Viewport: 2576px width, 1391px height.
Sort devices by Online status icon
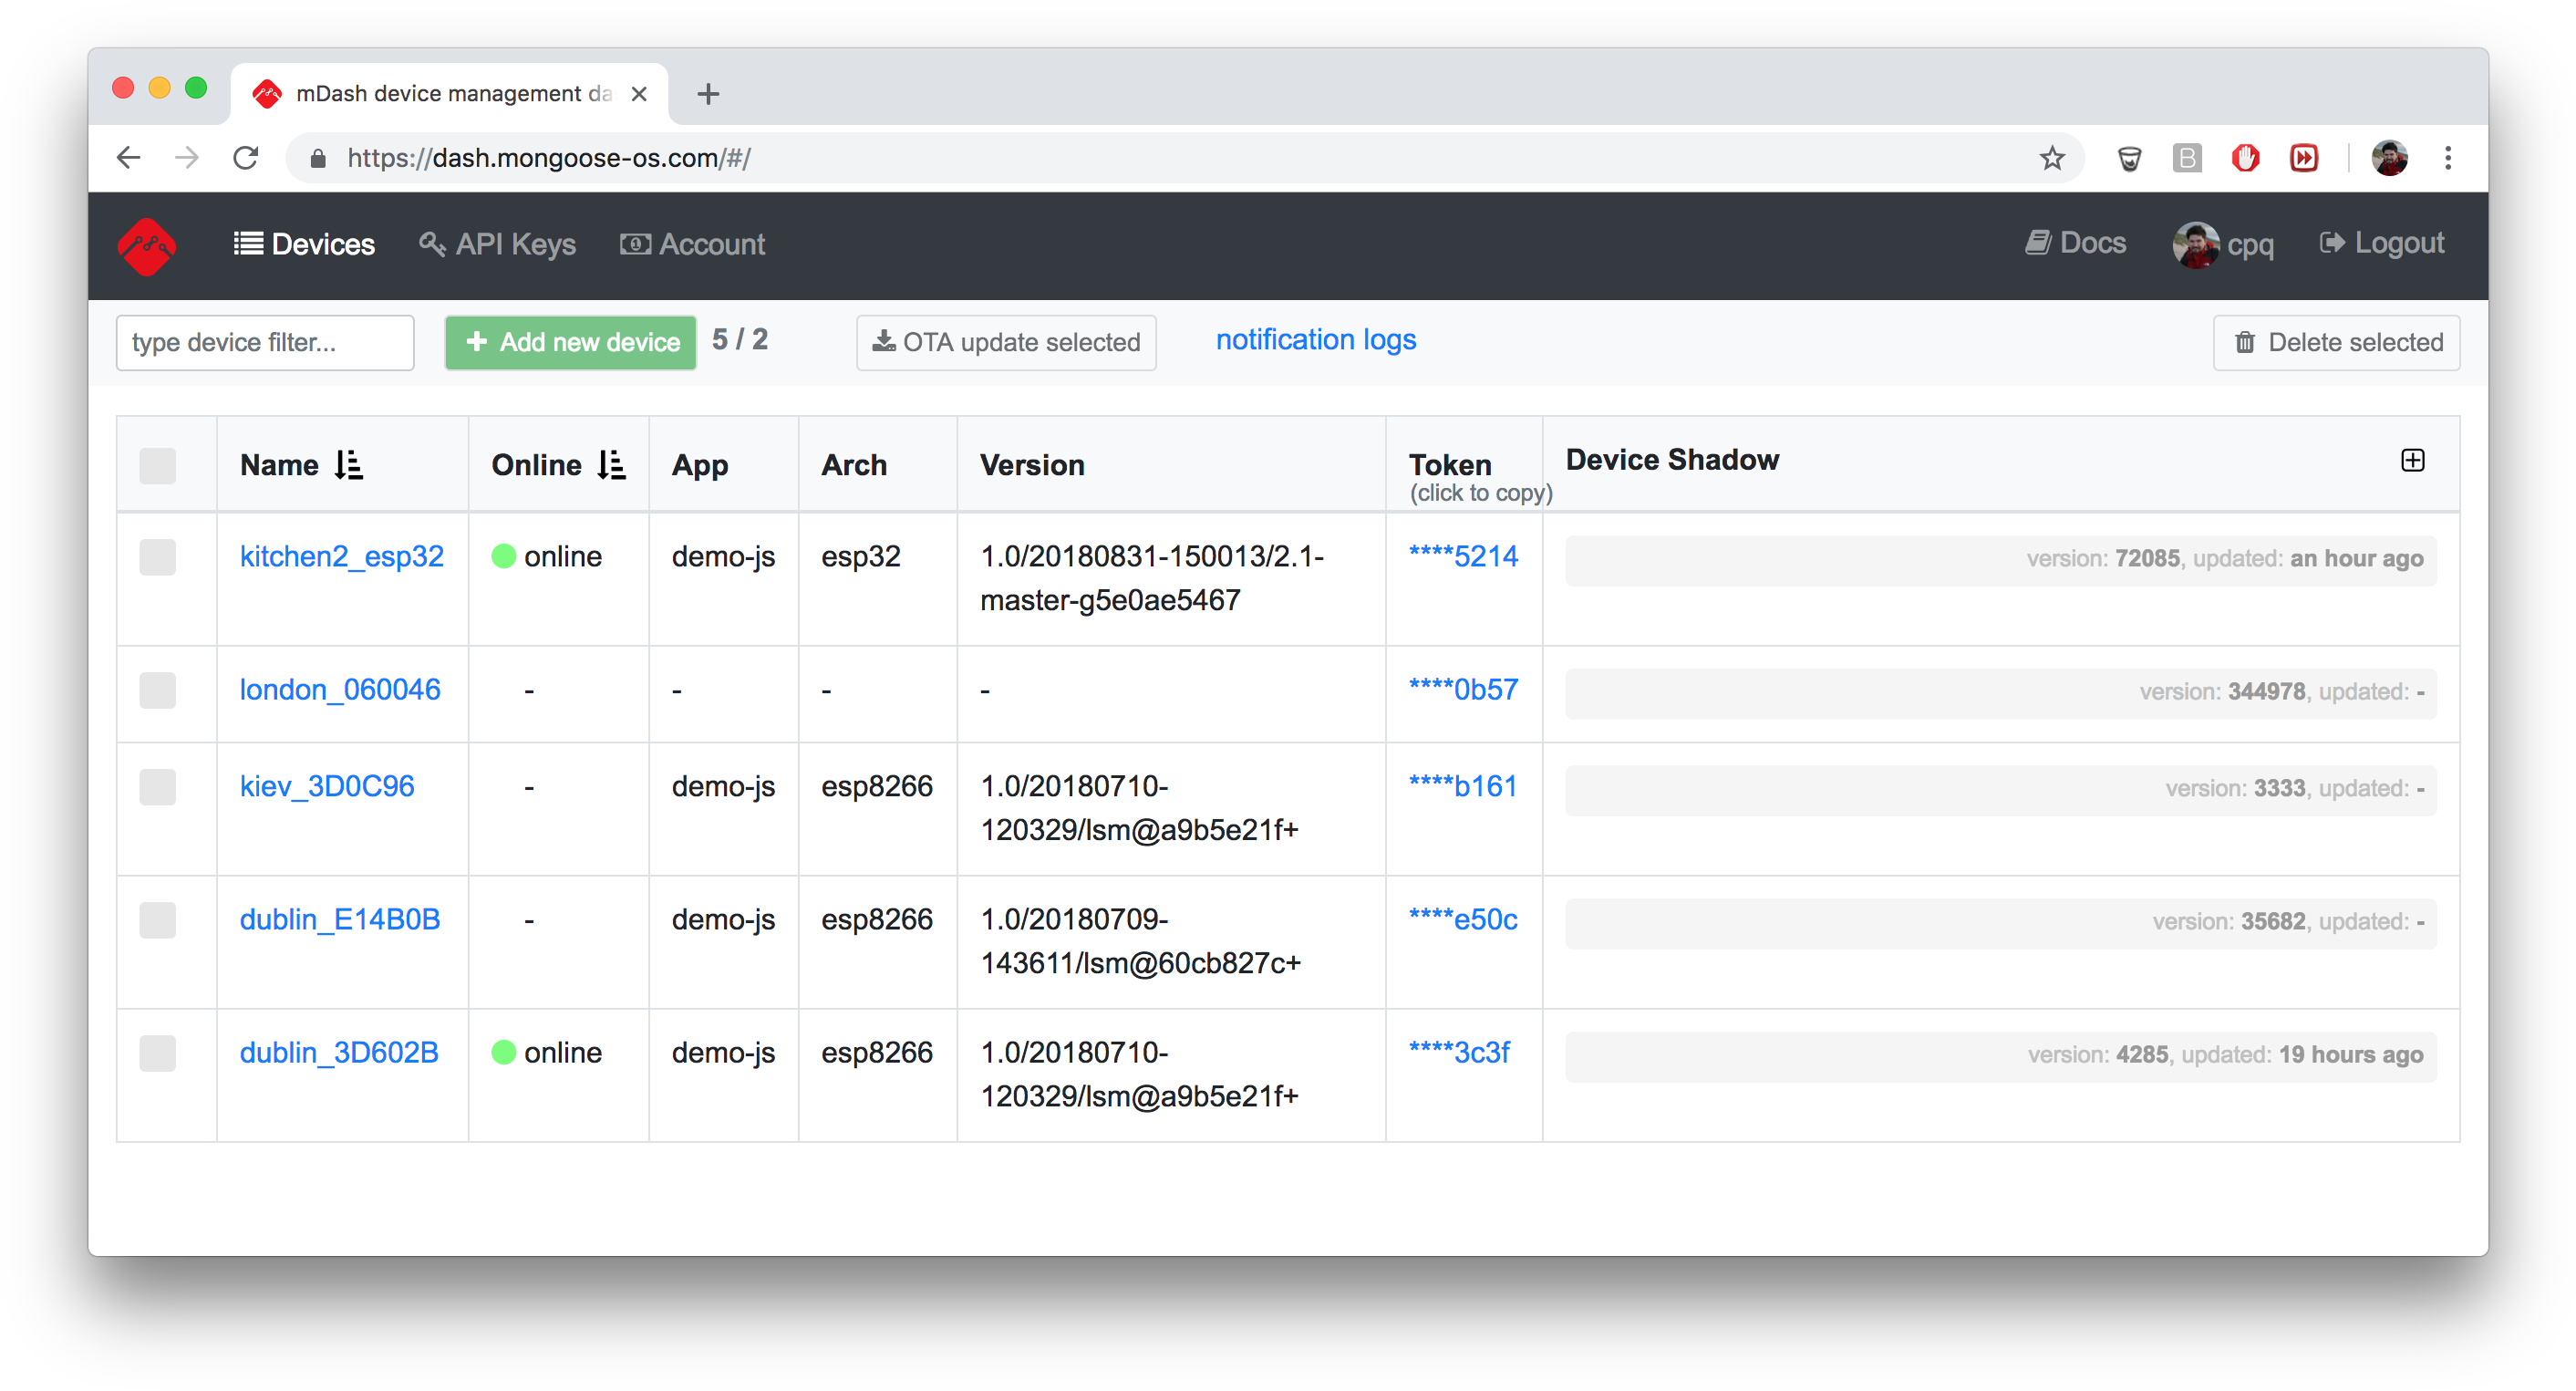coord(611,465)
